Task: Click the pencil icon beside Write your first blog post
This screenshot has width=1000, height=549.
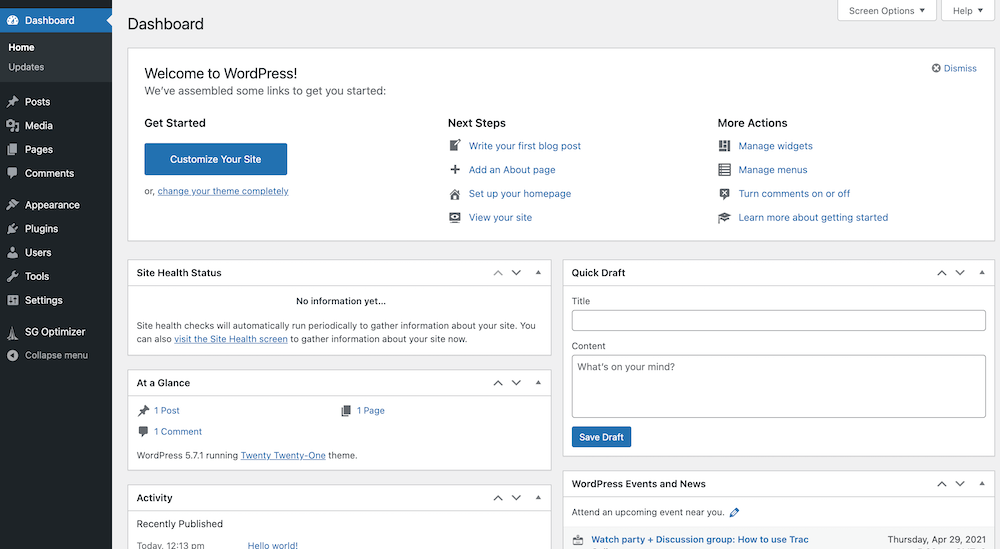Action: [455, 145]
